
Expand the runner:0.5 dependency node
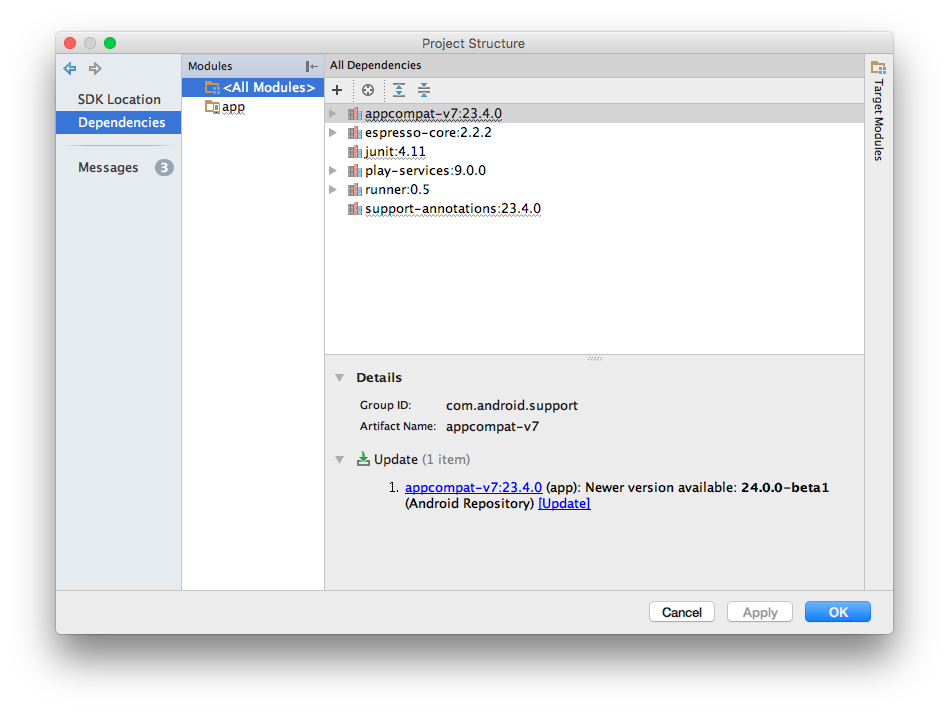click(x=333, y=190)
